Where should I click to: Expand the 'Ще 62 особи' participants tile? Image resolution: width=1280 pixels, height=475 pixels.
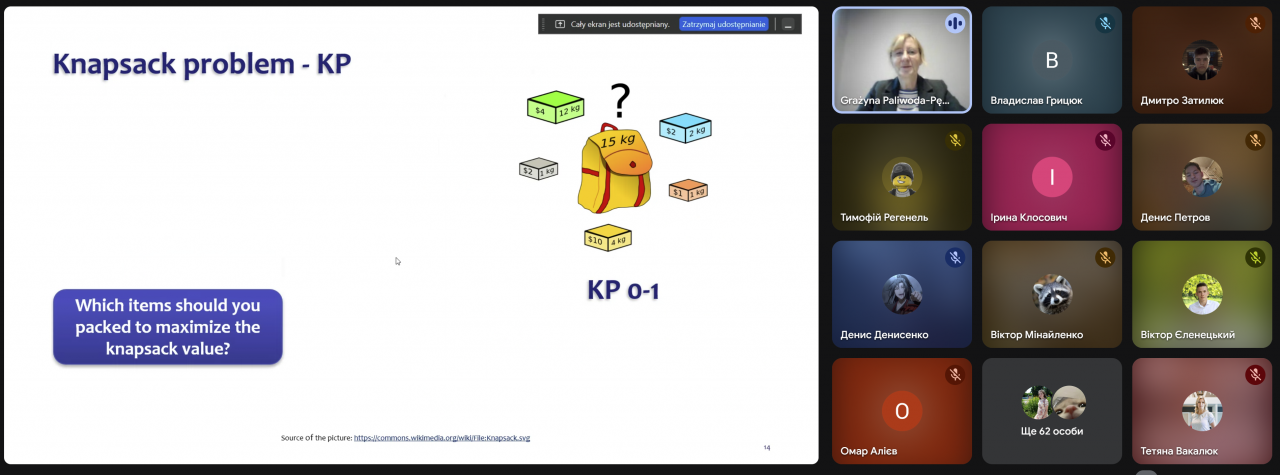click(1051, 410)
